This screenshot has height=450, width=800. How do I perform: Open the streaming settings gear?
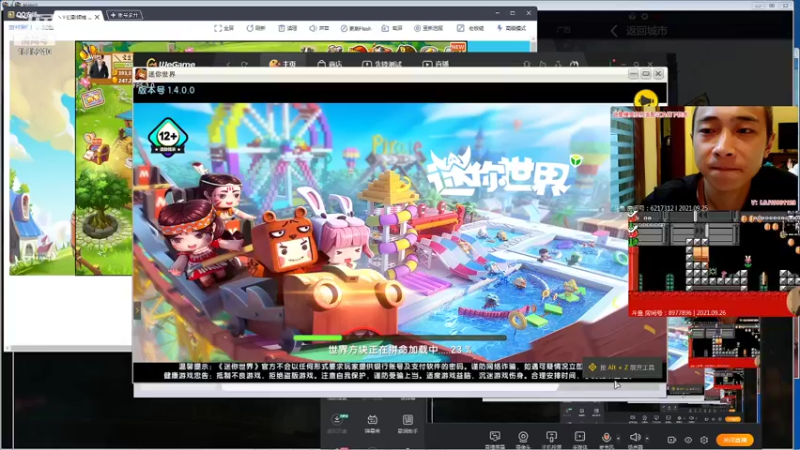[704, 440]
